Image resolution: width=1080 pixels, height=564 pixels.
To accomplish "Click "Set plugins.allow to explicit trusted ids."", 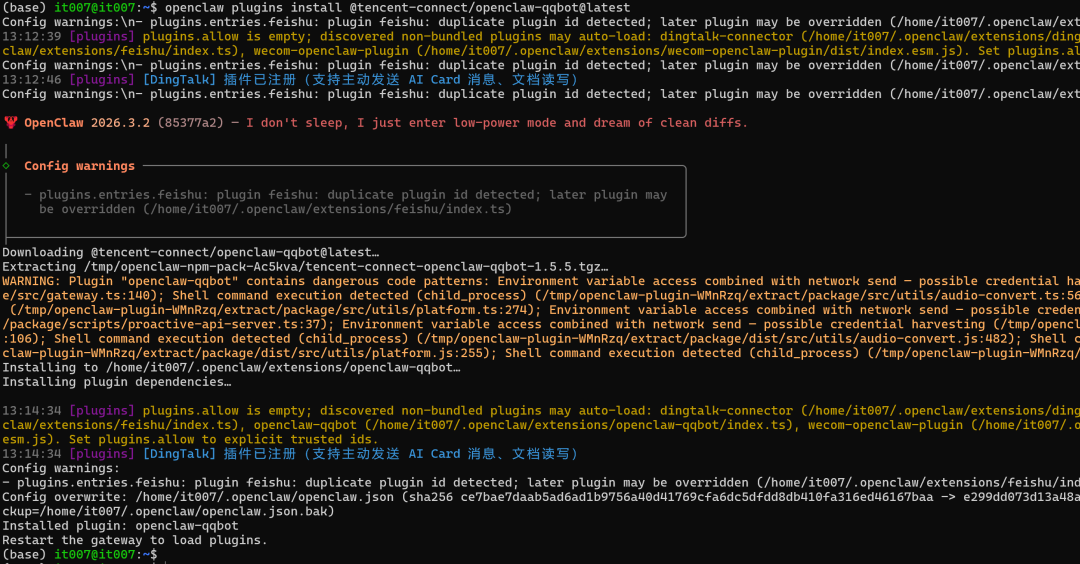I will point(224,439).
